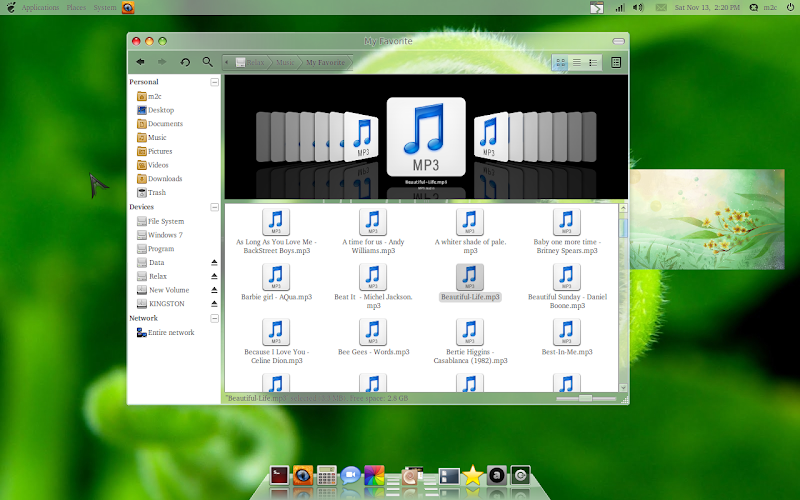800x500 pixels.
Task: Click the file list scrollbar up arrow
Action: tap(623, 208)
